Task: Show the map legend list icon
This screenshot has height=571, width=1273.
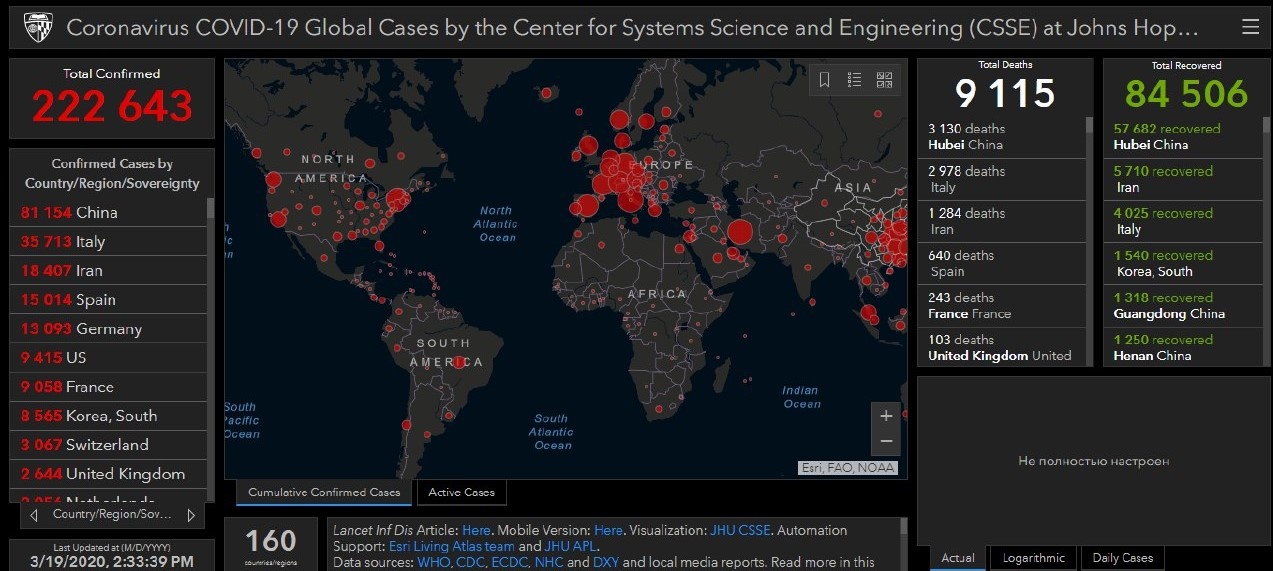Action: point(854,80)
